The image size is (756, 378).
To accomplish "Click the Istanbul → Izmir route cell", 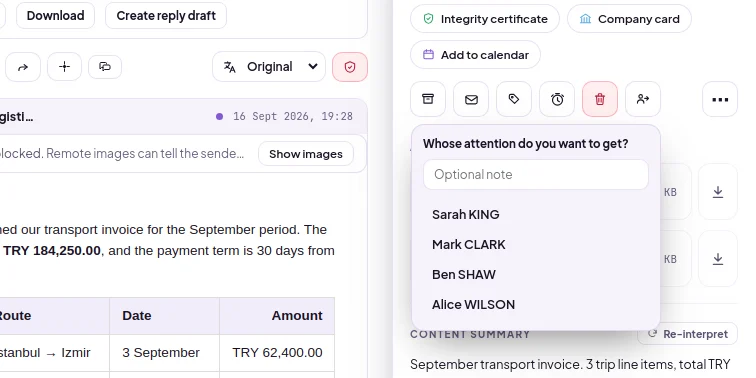I will 54,353.
